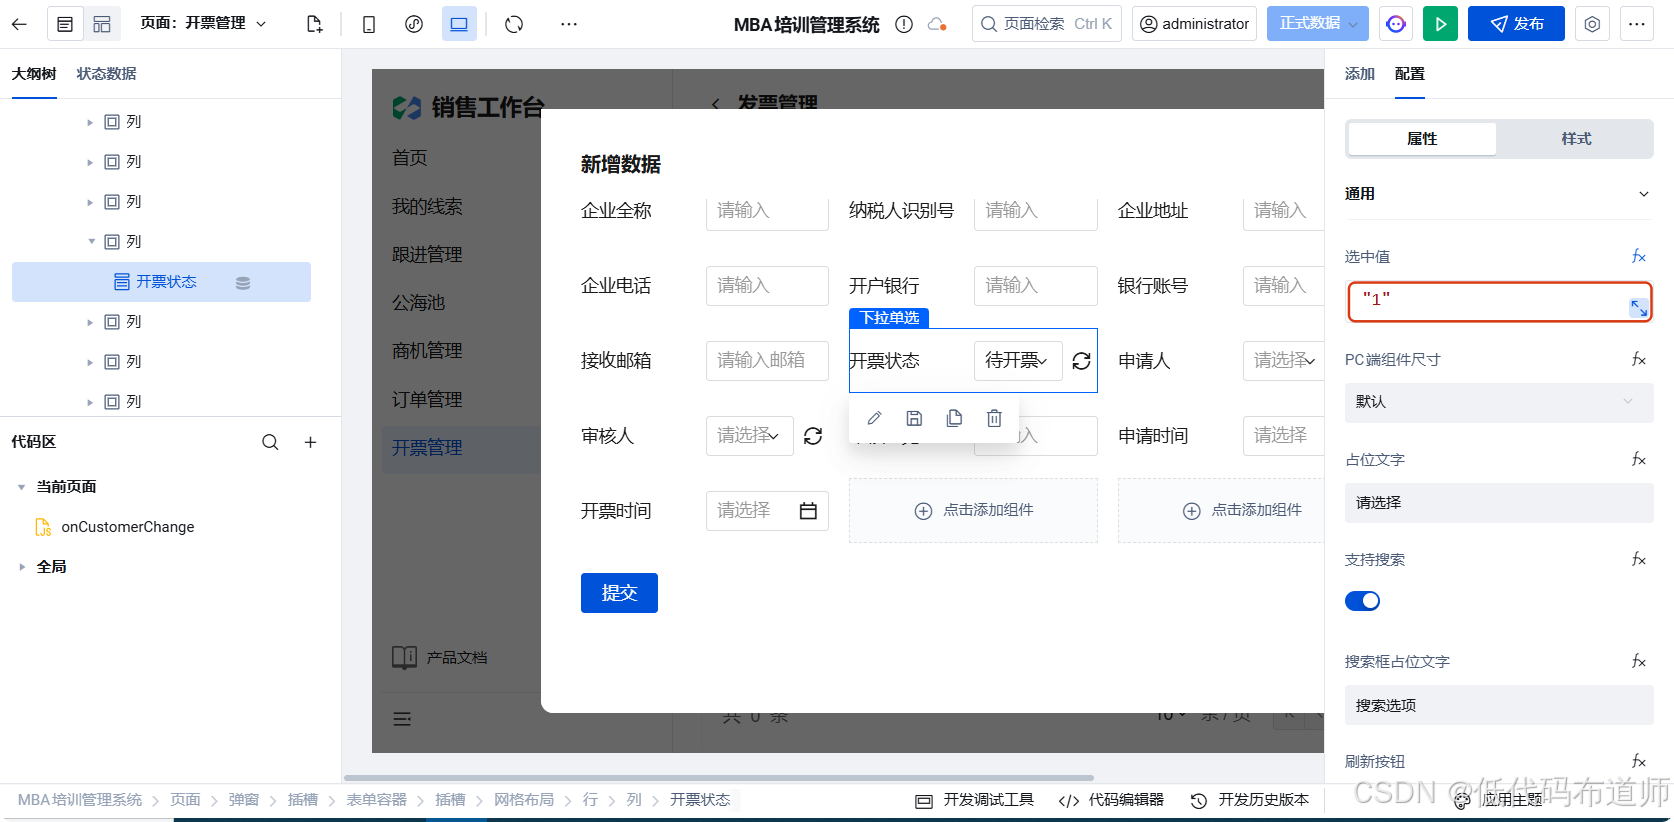Click the cloud sync status icon
1674x822 pixels.
(x=937, y=24)
